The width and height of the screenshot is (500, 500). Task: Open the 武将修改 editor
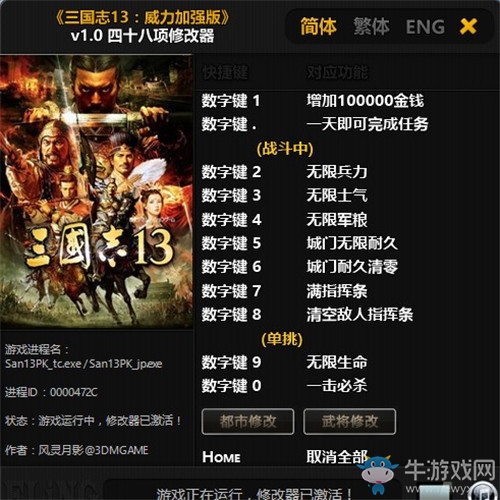click(350, 421)
